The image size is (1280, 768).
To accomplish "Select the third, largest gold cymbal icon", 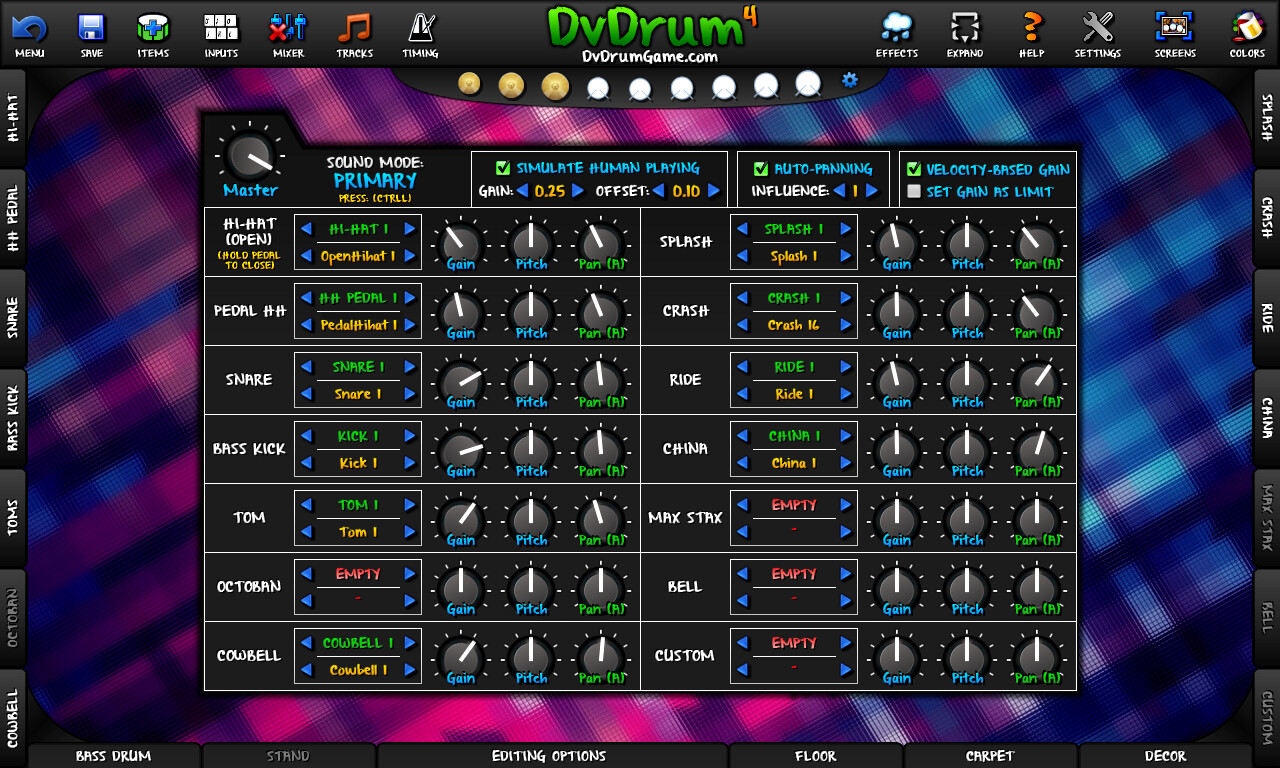I will [x=555, y=87].
